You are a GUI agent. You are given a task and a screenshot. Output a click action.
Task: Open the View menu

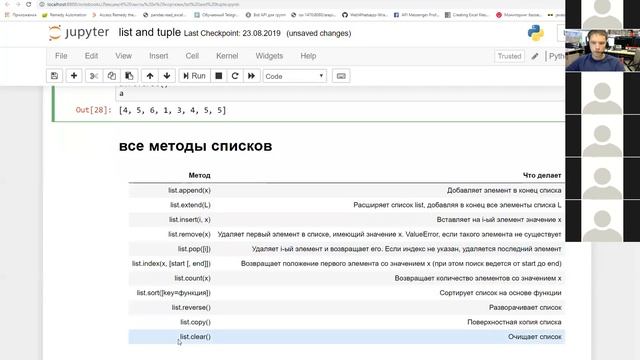123,56
